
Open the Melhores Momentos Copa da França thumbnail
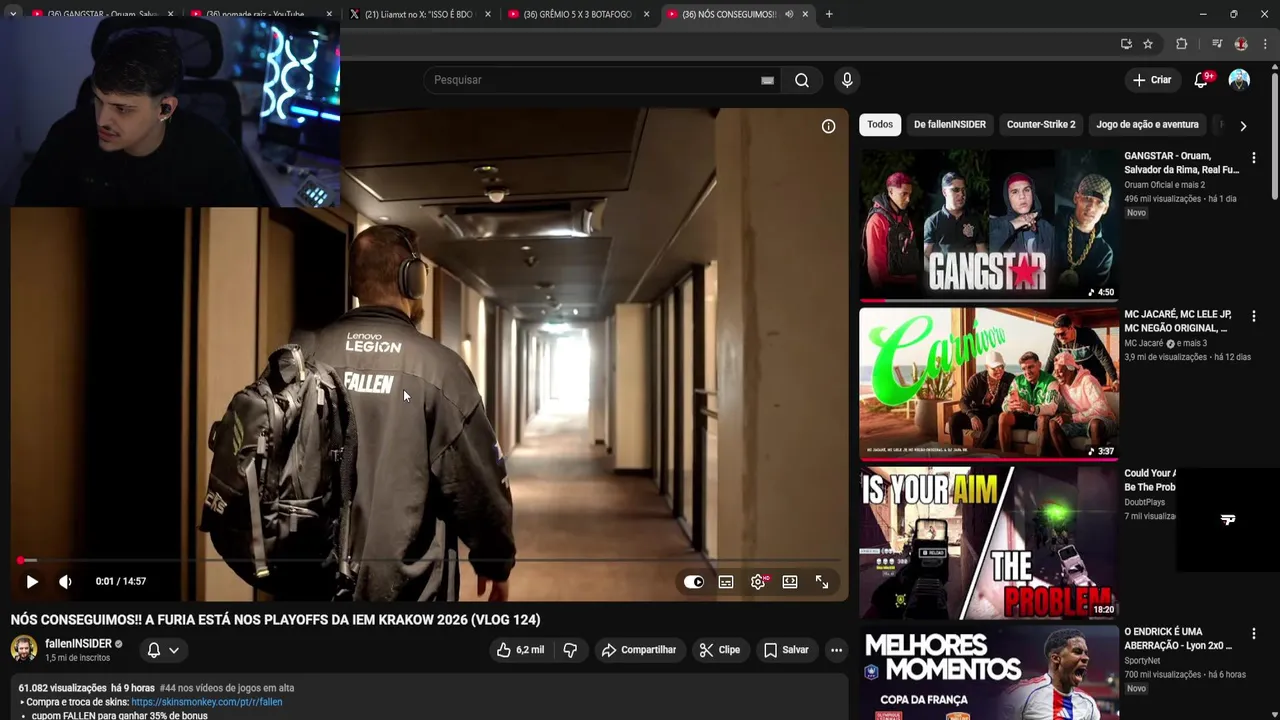click(989, 672)
